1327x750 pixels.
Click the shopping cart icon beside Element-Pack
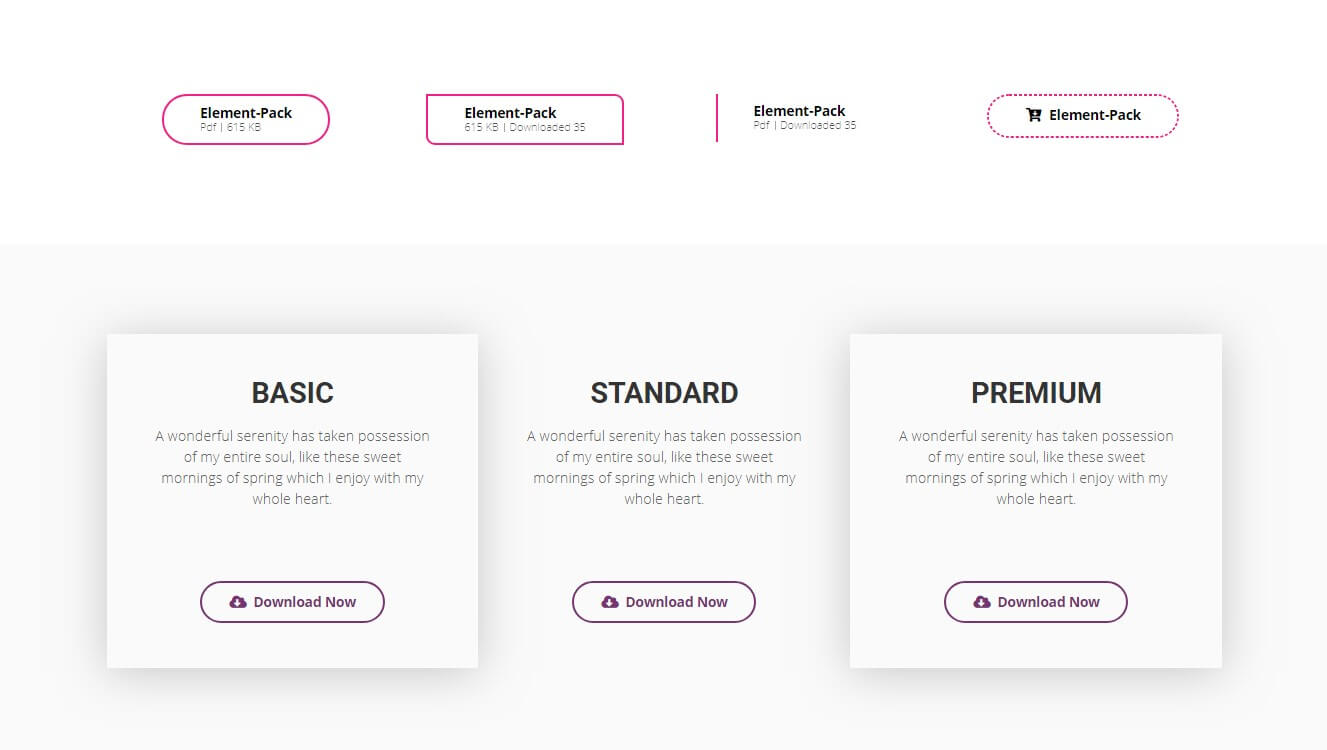coord(1034,115)
